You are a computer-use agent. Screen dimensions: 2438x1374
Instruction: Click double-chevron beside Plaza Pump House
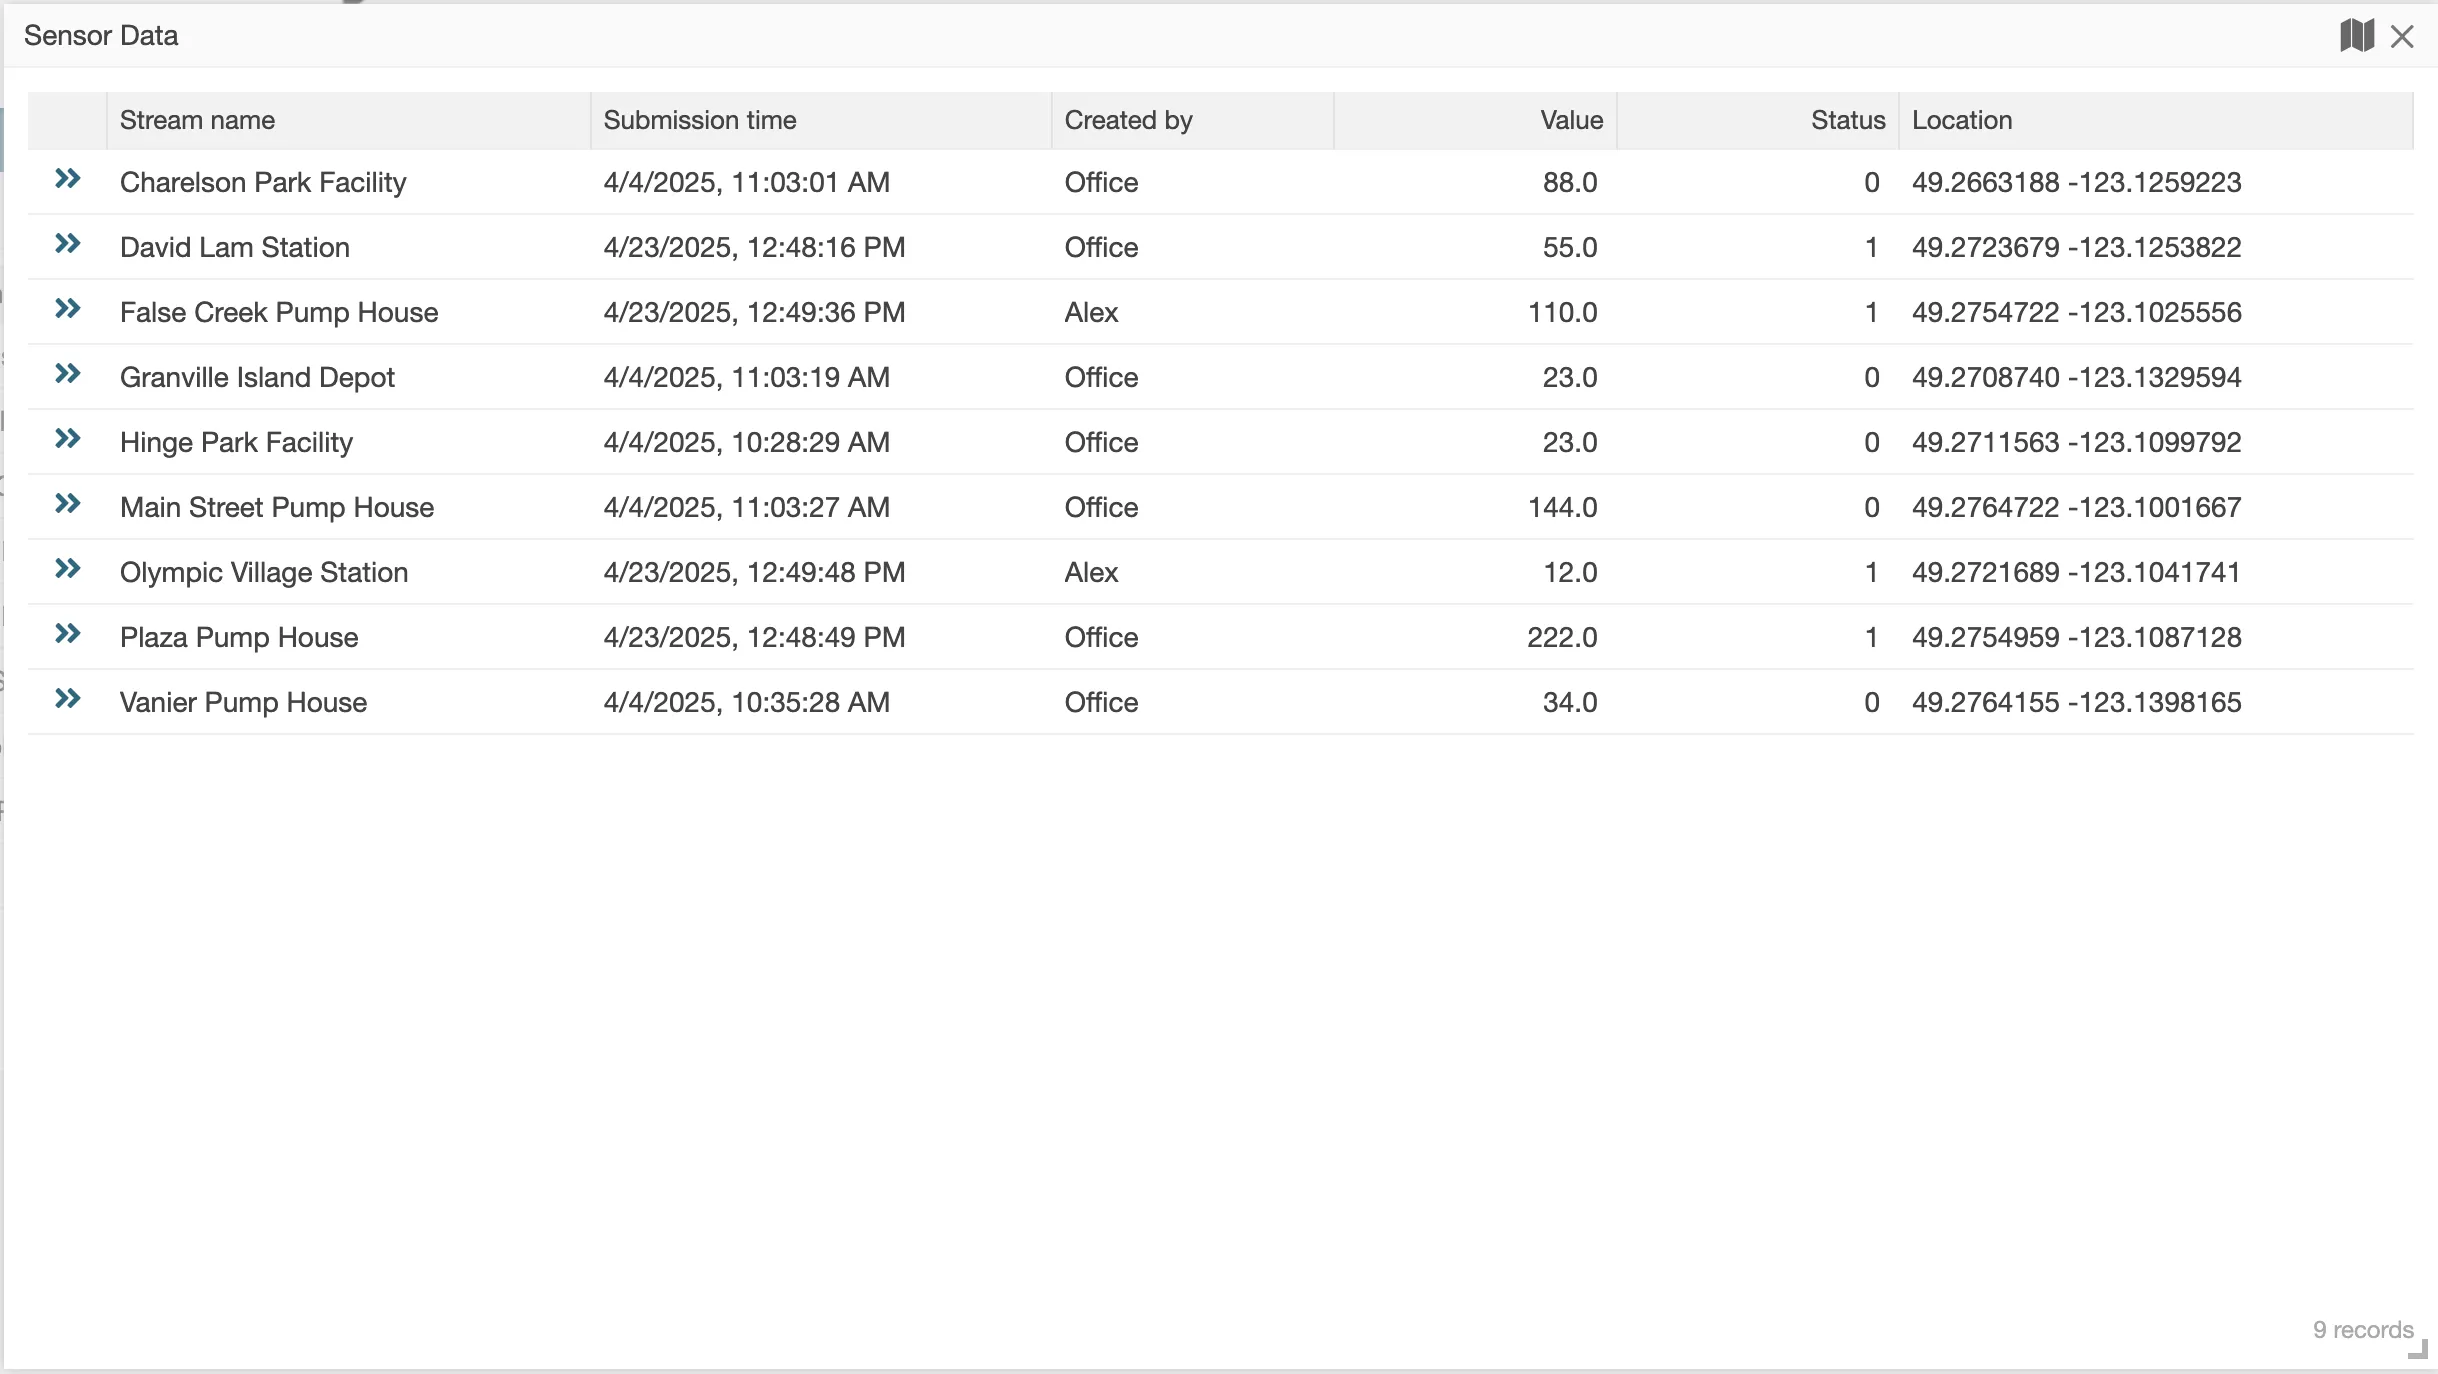tap(68, 634)
